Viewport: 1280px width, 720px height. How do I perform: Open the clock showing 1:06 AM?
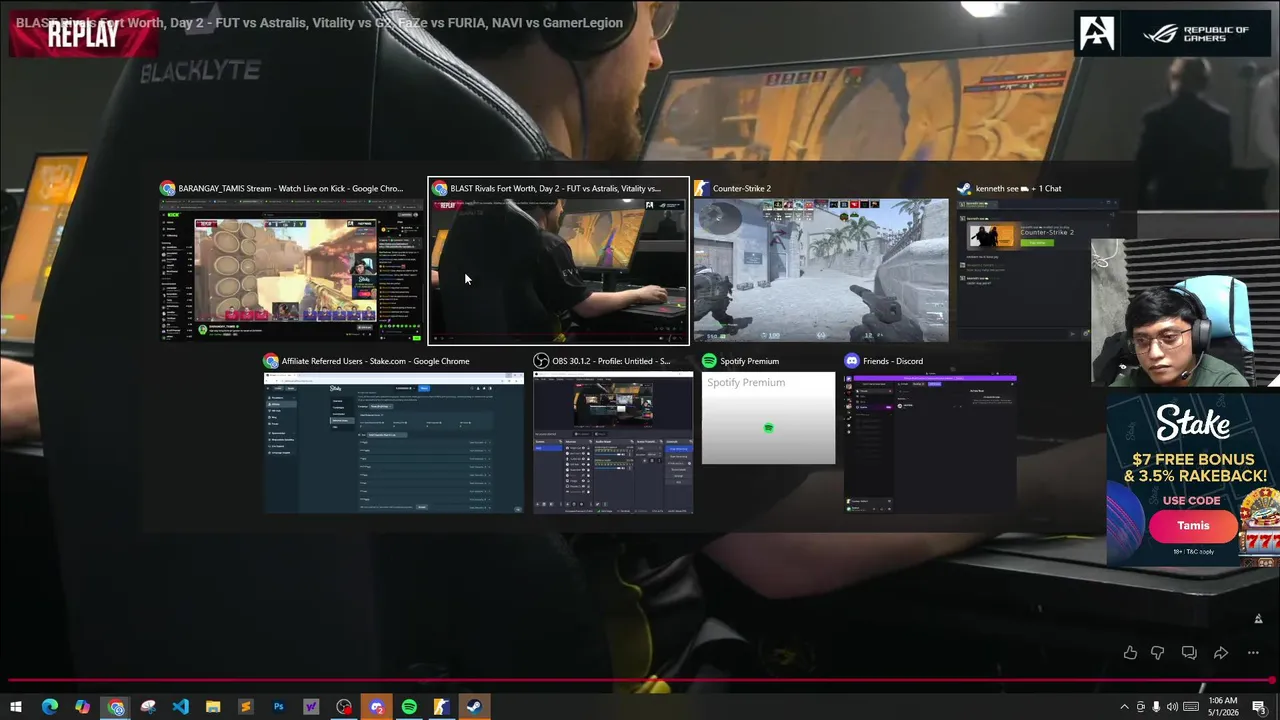pos(1223,707)
